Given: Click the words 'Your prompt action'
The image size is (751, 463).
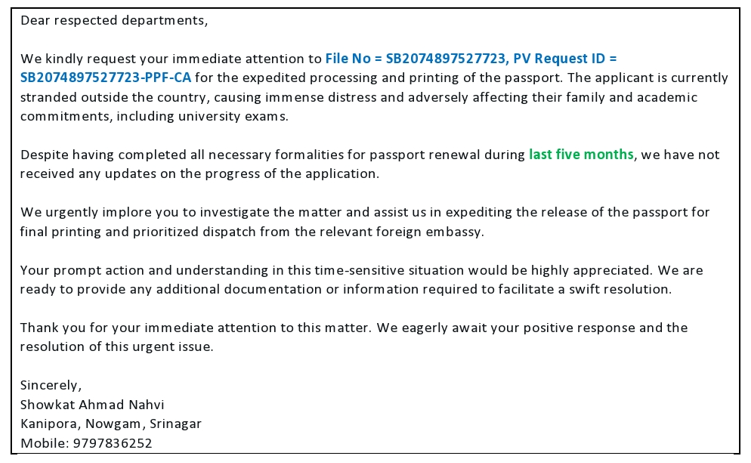Looking at the screenshot, I should (x=82, y=270).
